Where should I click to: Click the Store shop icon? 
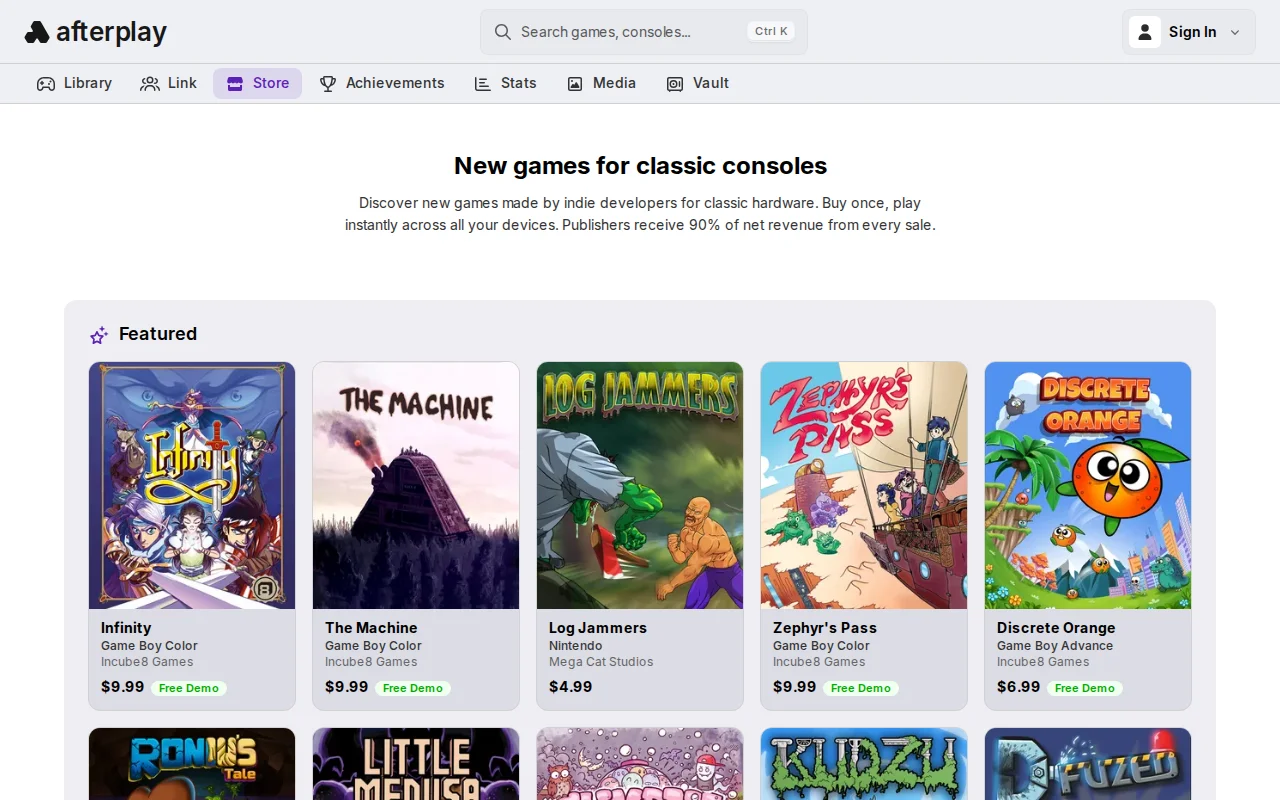tap(235, 84)
